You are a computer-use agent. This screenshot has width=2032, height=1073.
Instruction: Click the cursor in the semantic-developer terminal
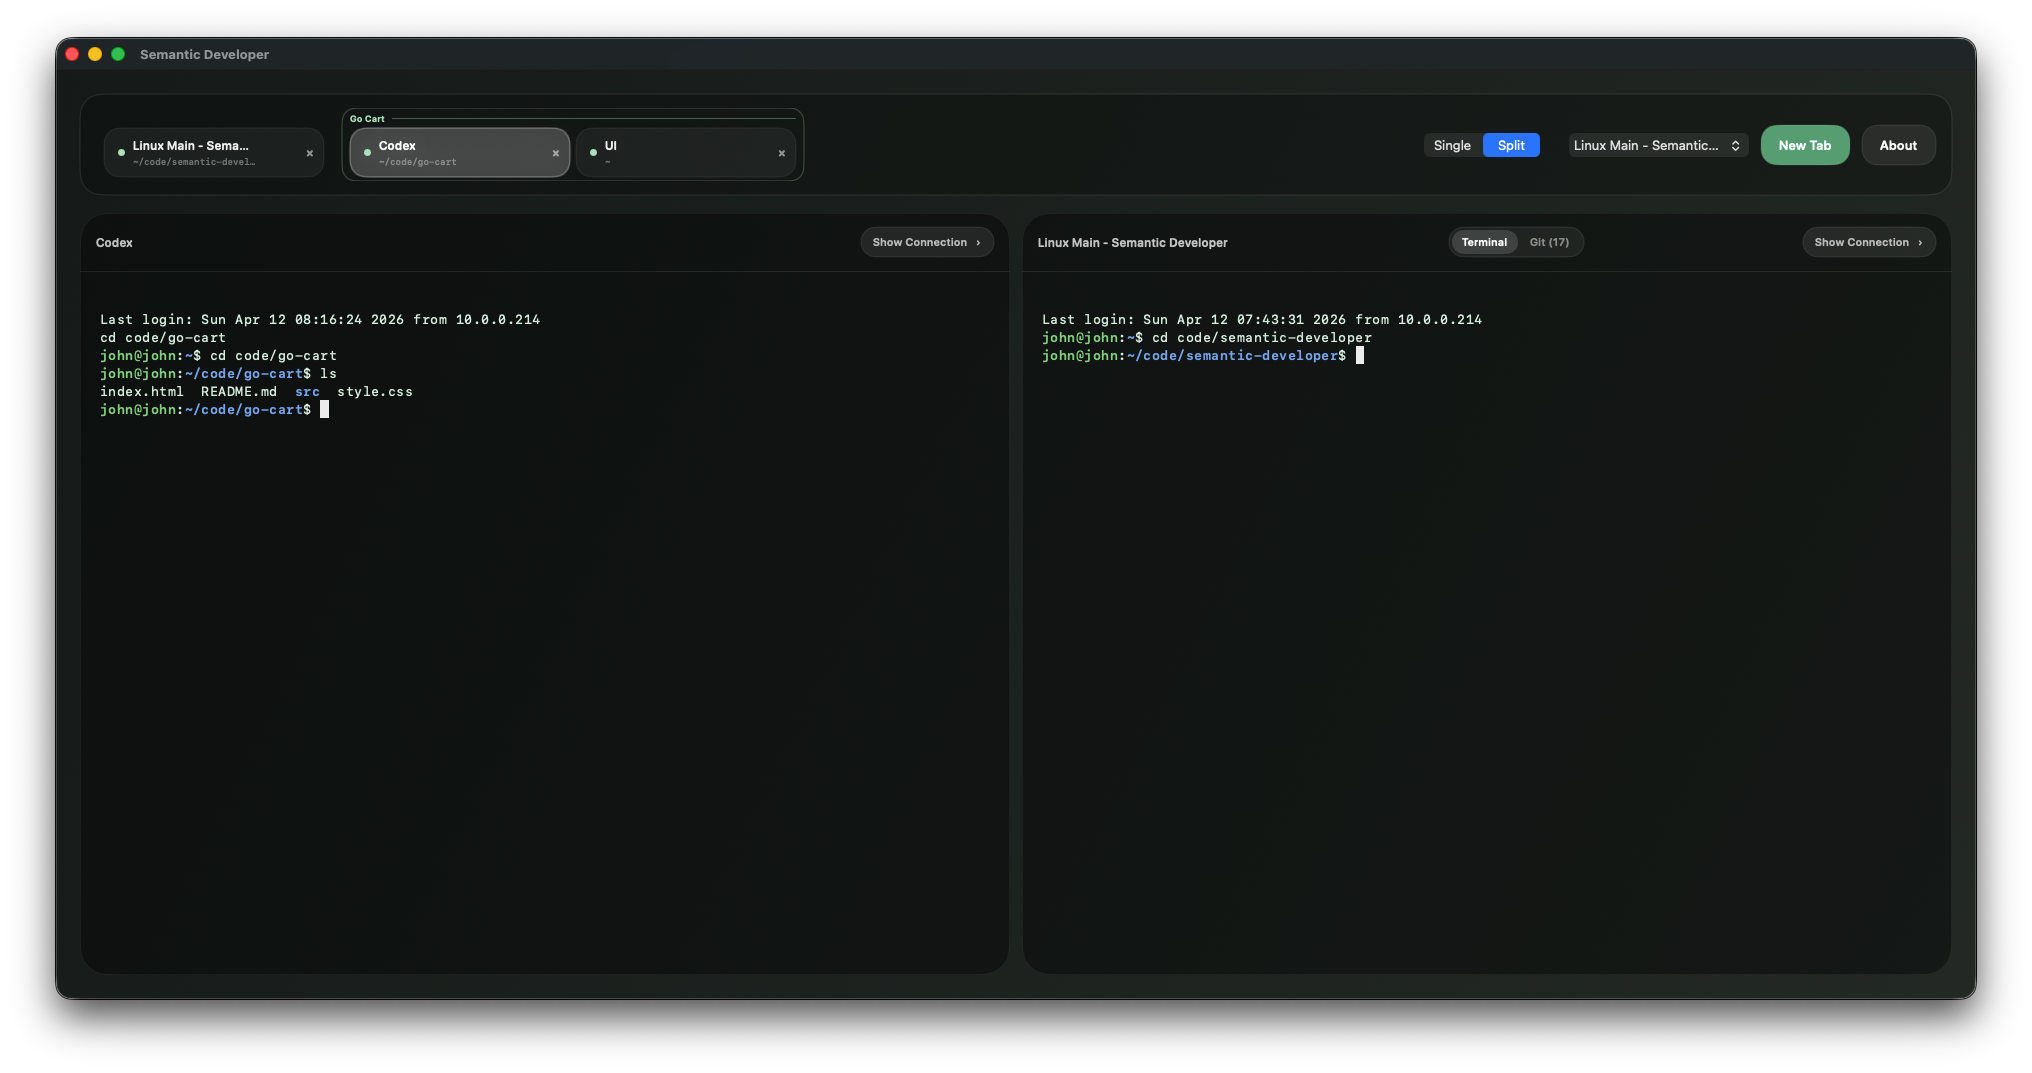(x=1362, y=355)
